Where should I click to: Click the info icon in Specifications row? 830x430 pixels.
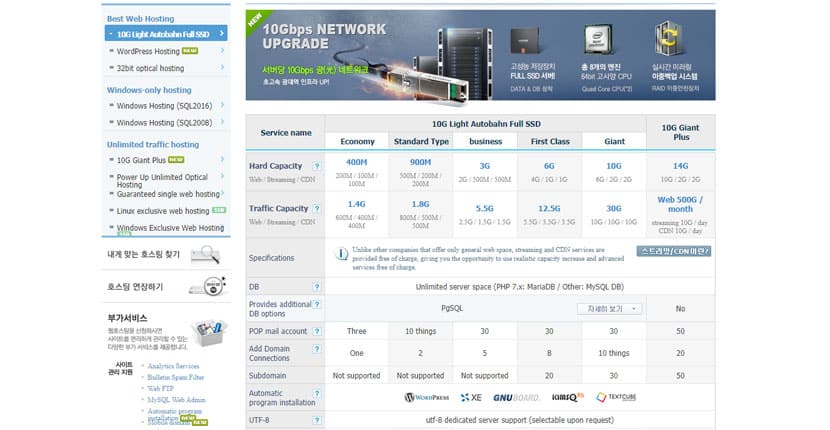[x=341, y=254]
